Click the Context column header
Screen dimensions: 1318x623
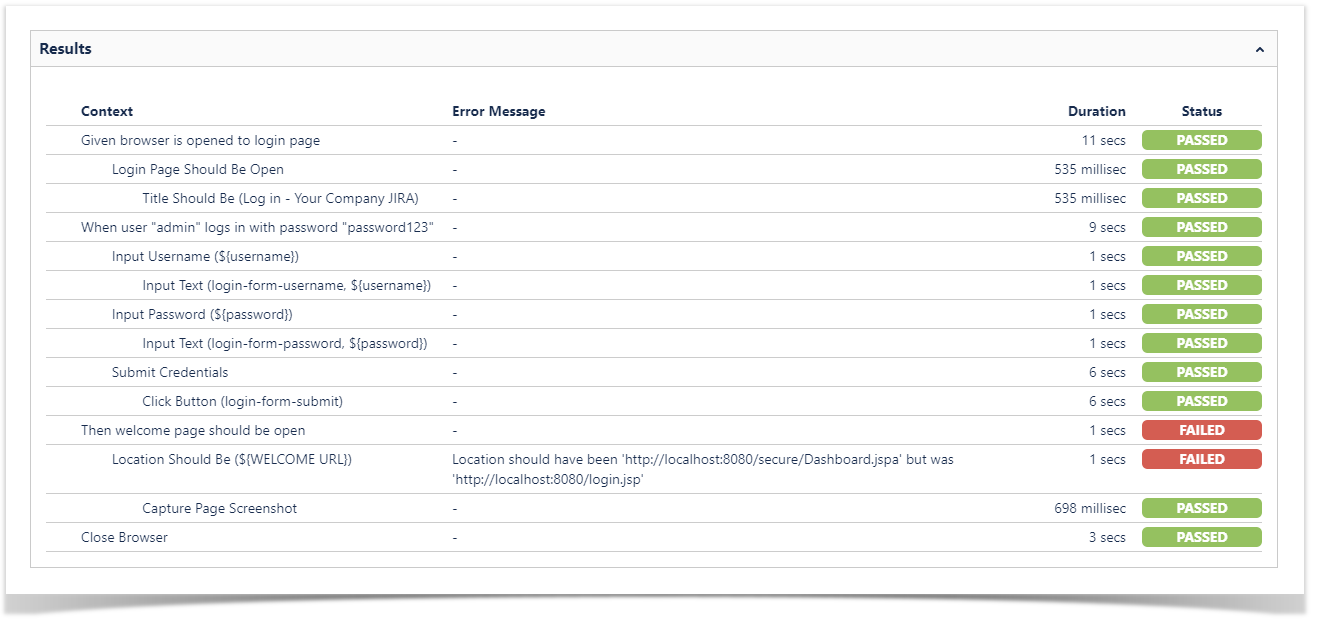pos(107,111)
